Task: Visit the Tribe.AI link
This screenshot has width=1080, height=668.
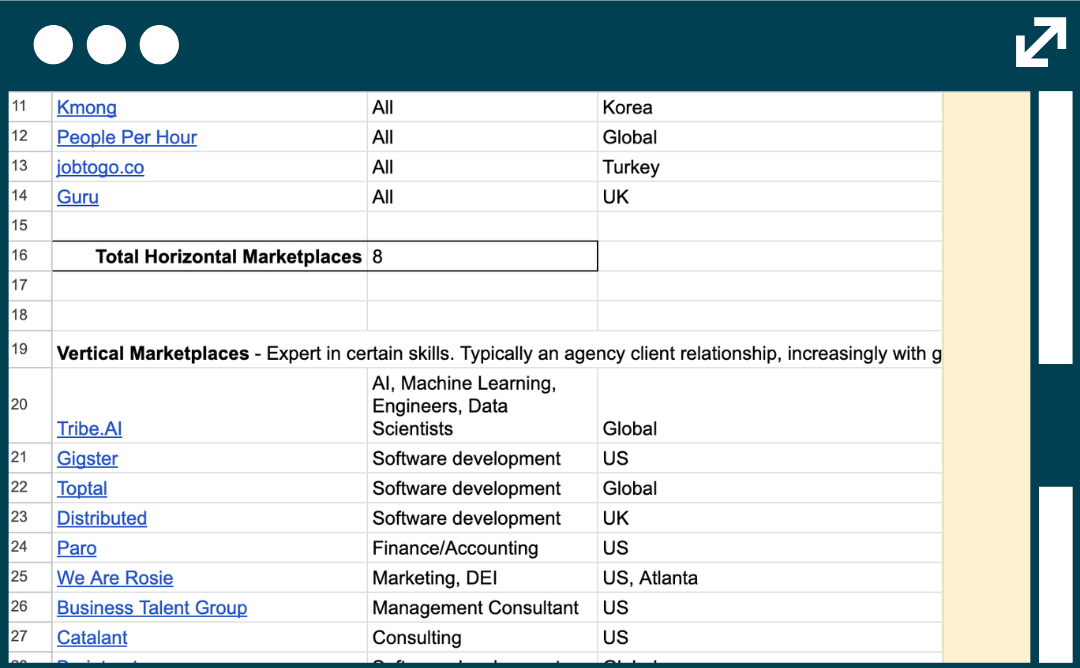Action: (90, 428)
